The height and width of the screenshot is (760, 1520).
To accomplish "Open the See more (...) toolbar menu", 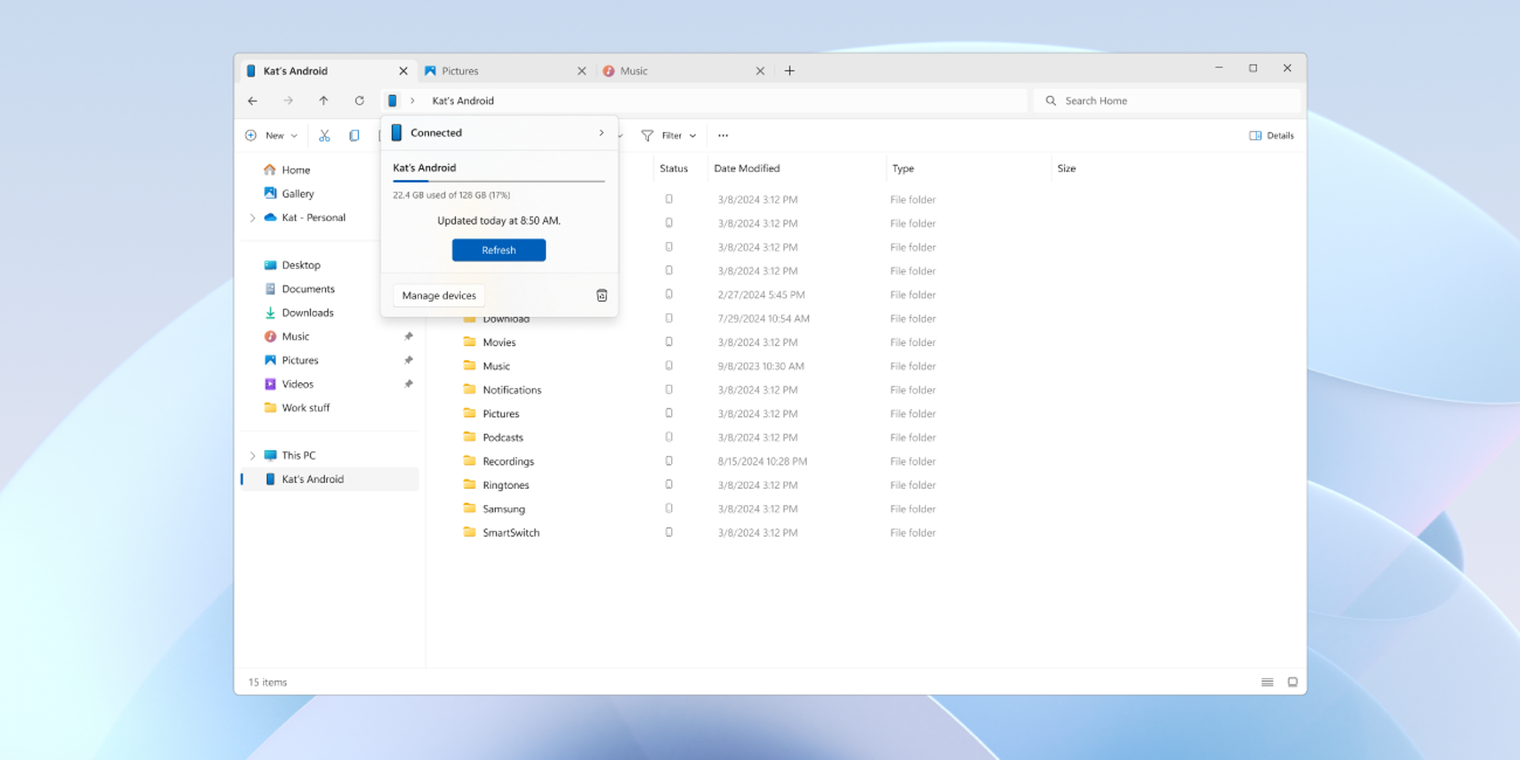I will click(723, 135).
